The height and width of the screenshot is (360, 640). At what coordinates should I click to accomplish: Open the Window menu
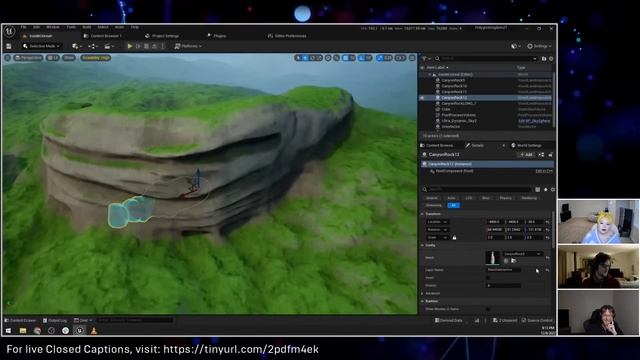tap(53, 27)
